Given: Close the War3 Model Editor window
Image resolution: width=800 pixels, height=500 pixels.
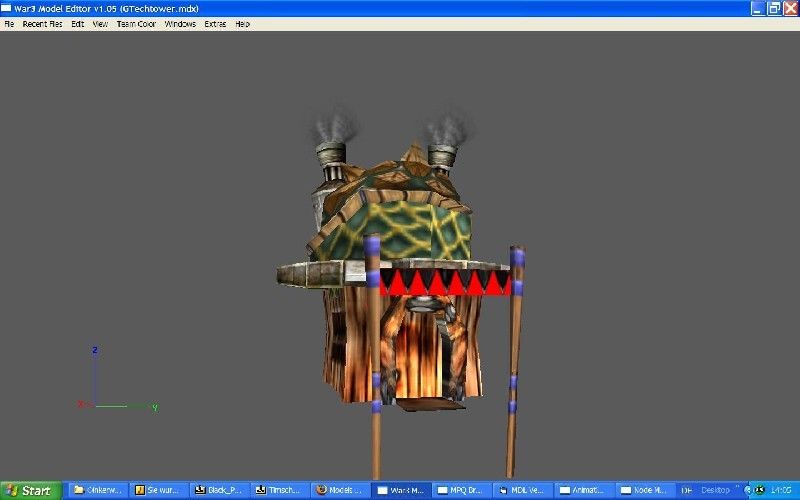Looking at the screenshot, I should point(790,8).
